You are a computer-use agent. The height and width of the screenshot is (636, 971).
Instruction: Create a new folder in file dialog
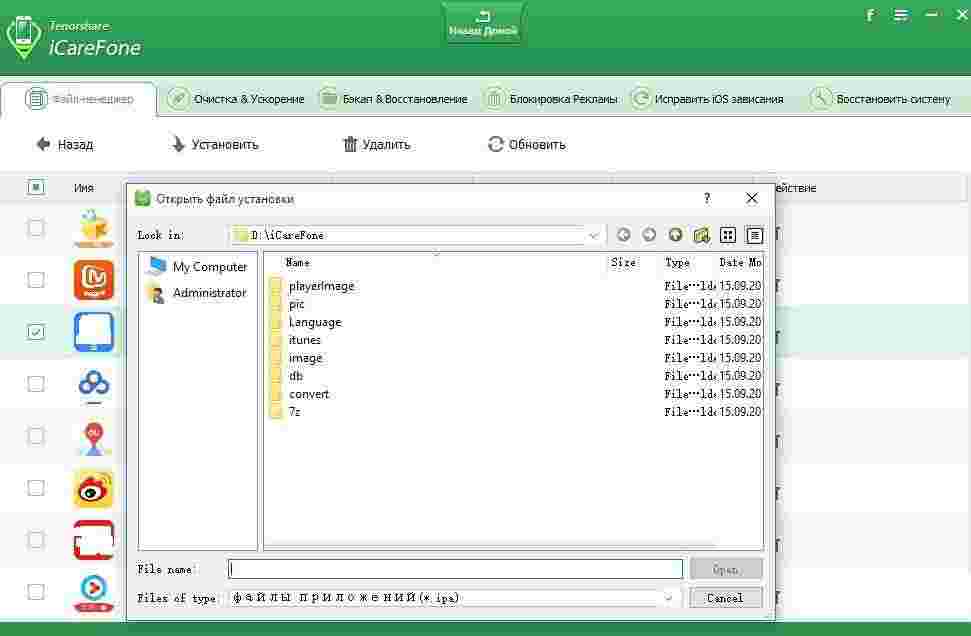pos(701,235)
